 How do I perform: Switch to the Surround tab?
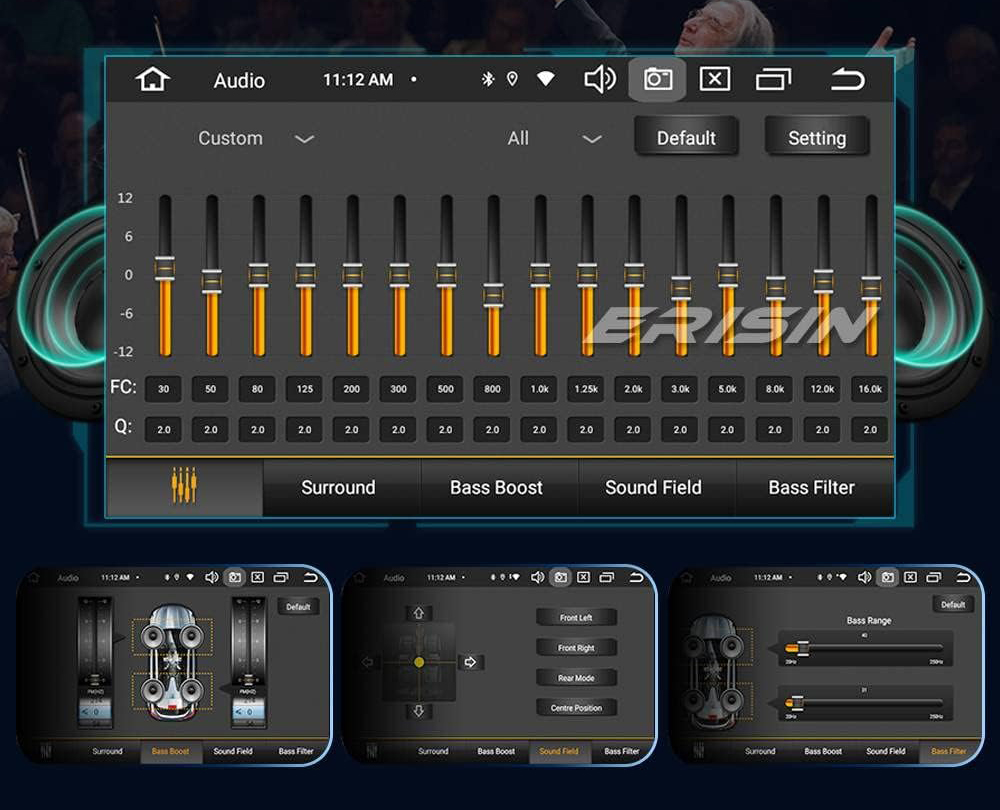click(x=338, y=487)
